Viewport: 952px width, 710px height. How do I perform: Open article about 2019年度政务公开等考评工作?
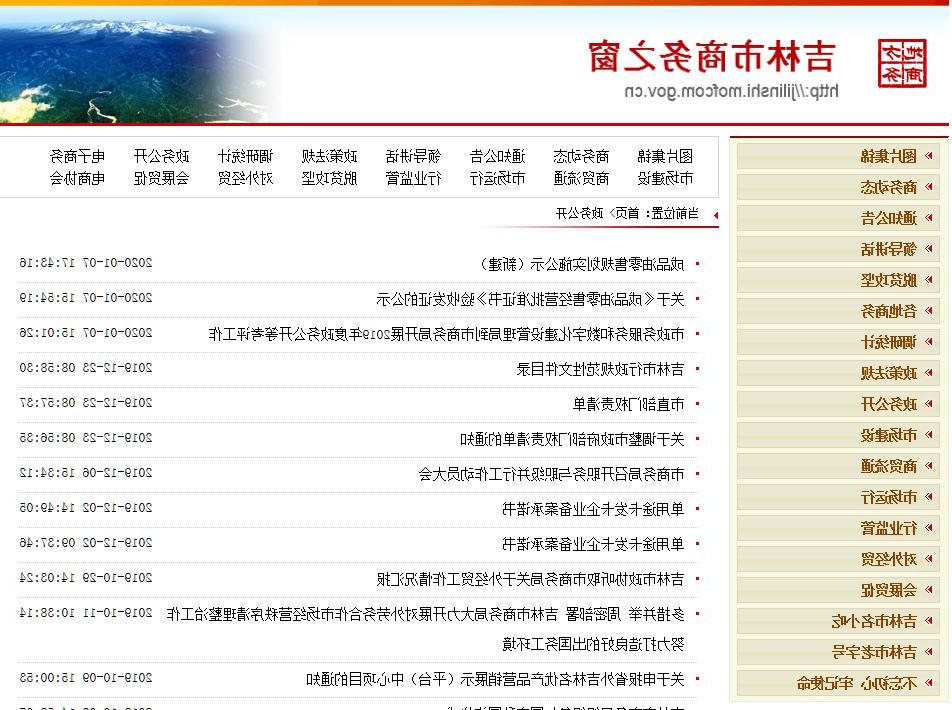(x=446, y=334)
